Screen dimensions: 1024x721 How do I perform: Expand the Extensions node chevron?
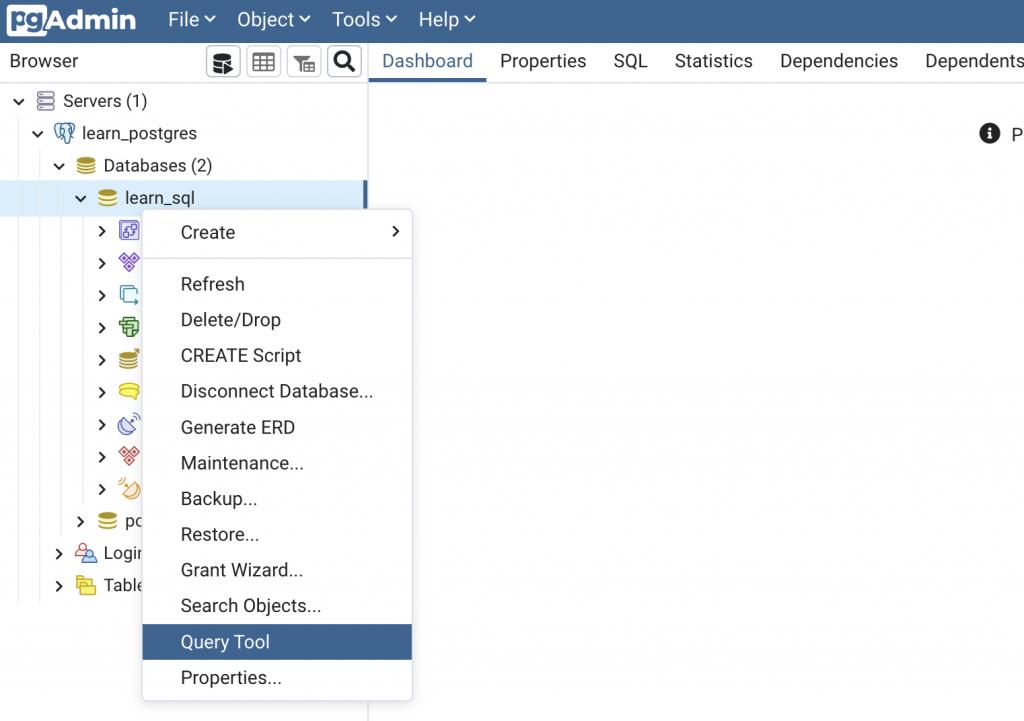click(x=102, y=327)
